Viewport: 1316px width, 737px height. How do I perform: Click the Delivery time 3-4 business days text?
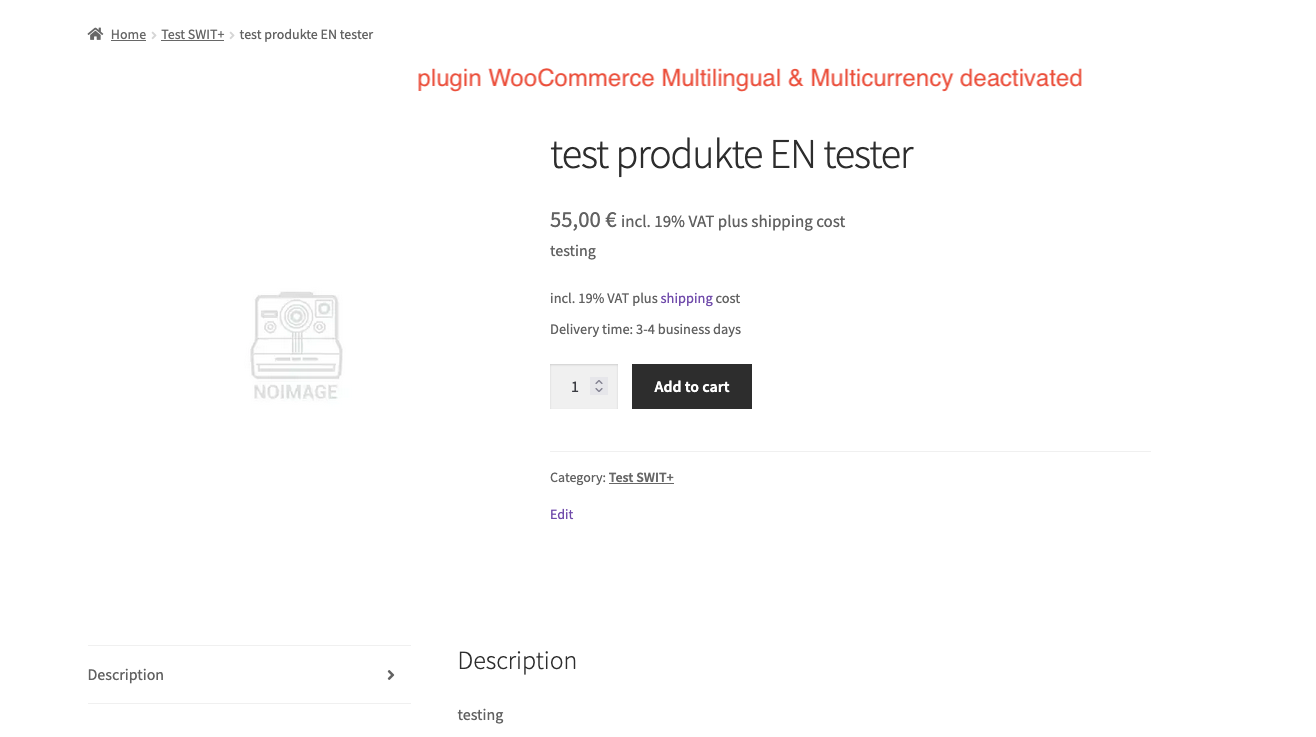point(646,329)
